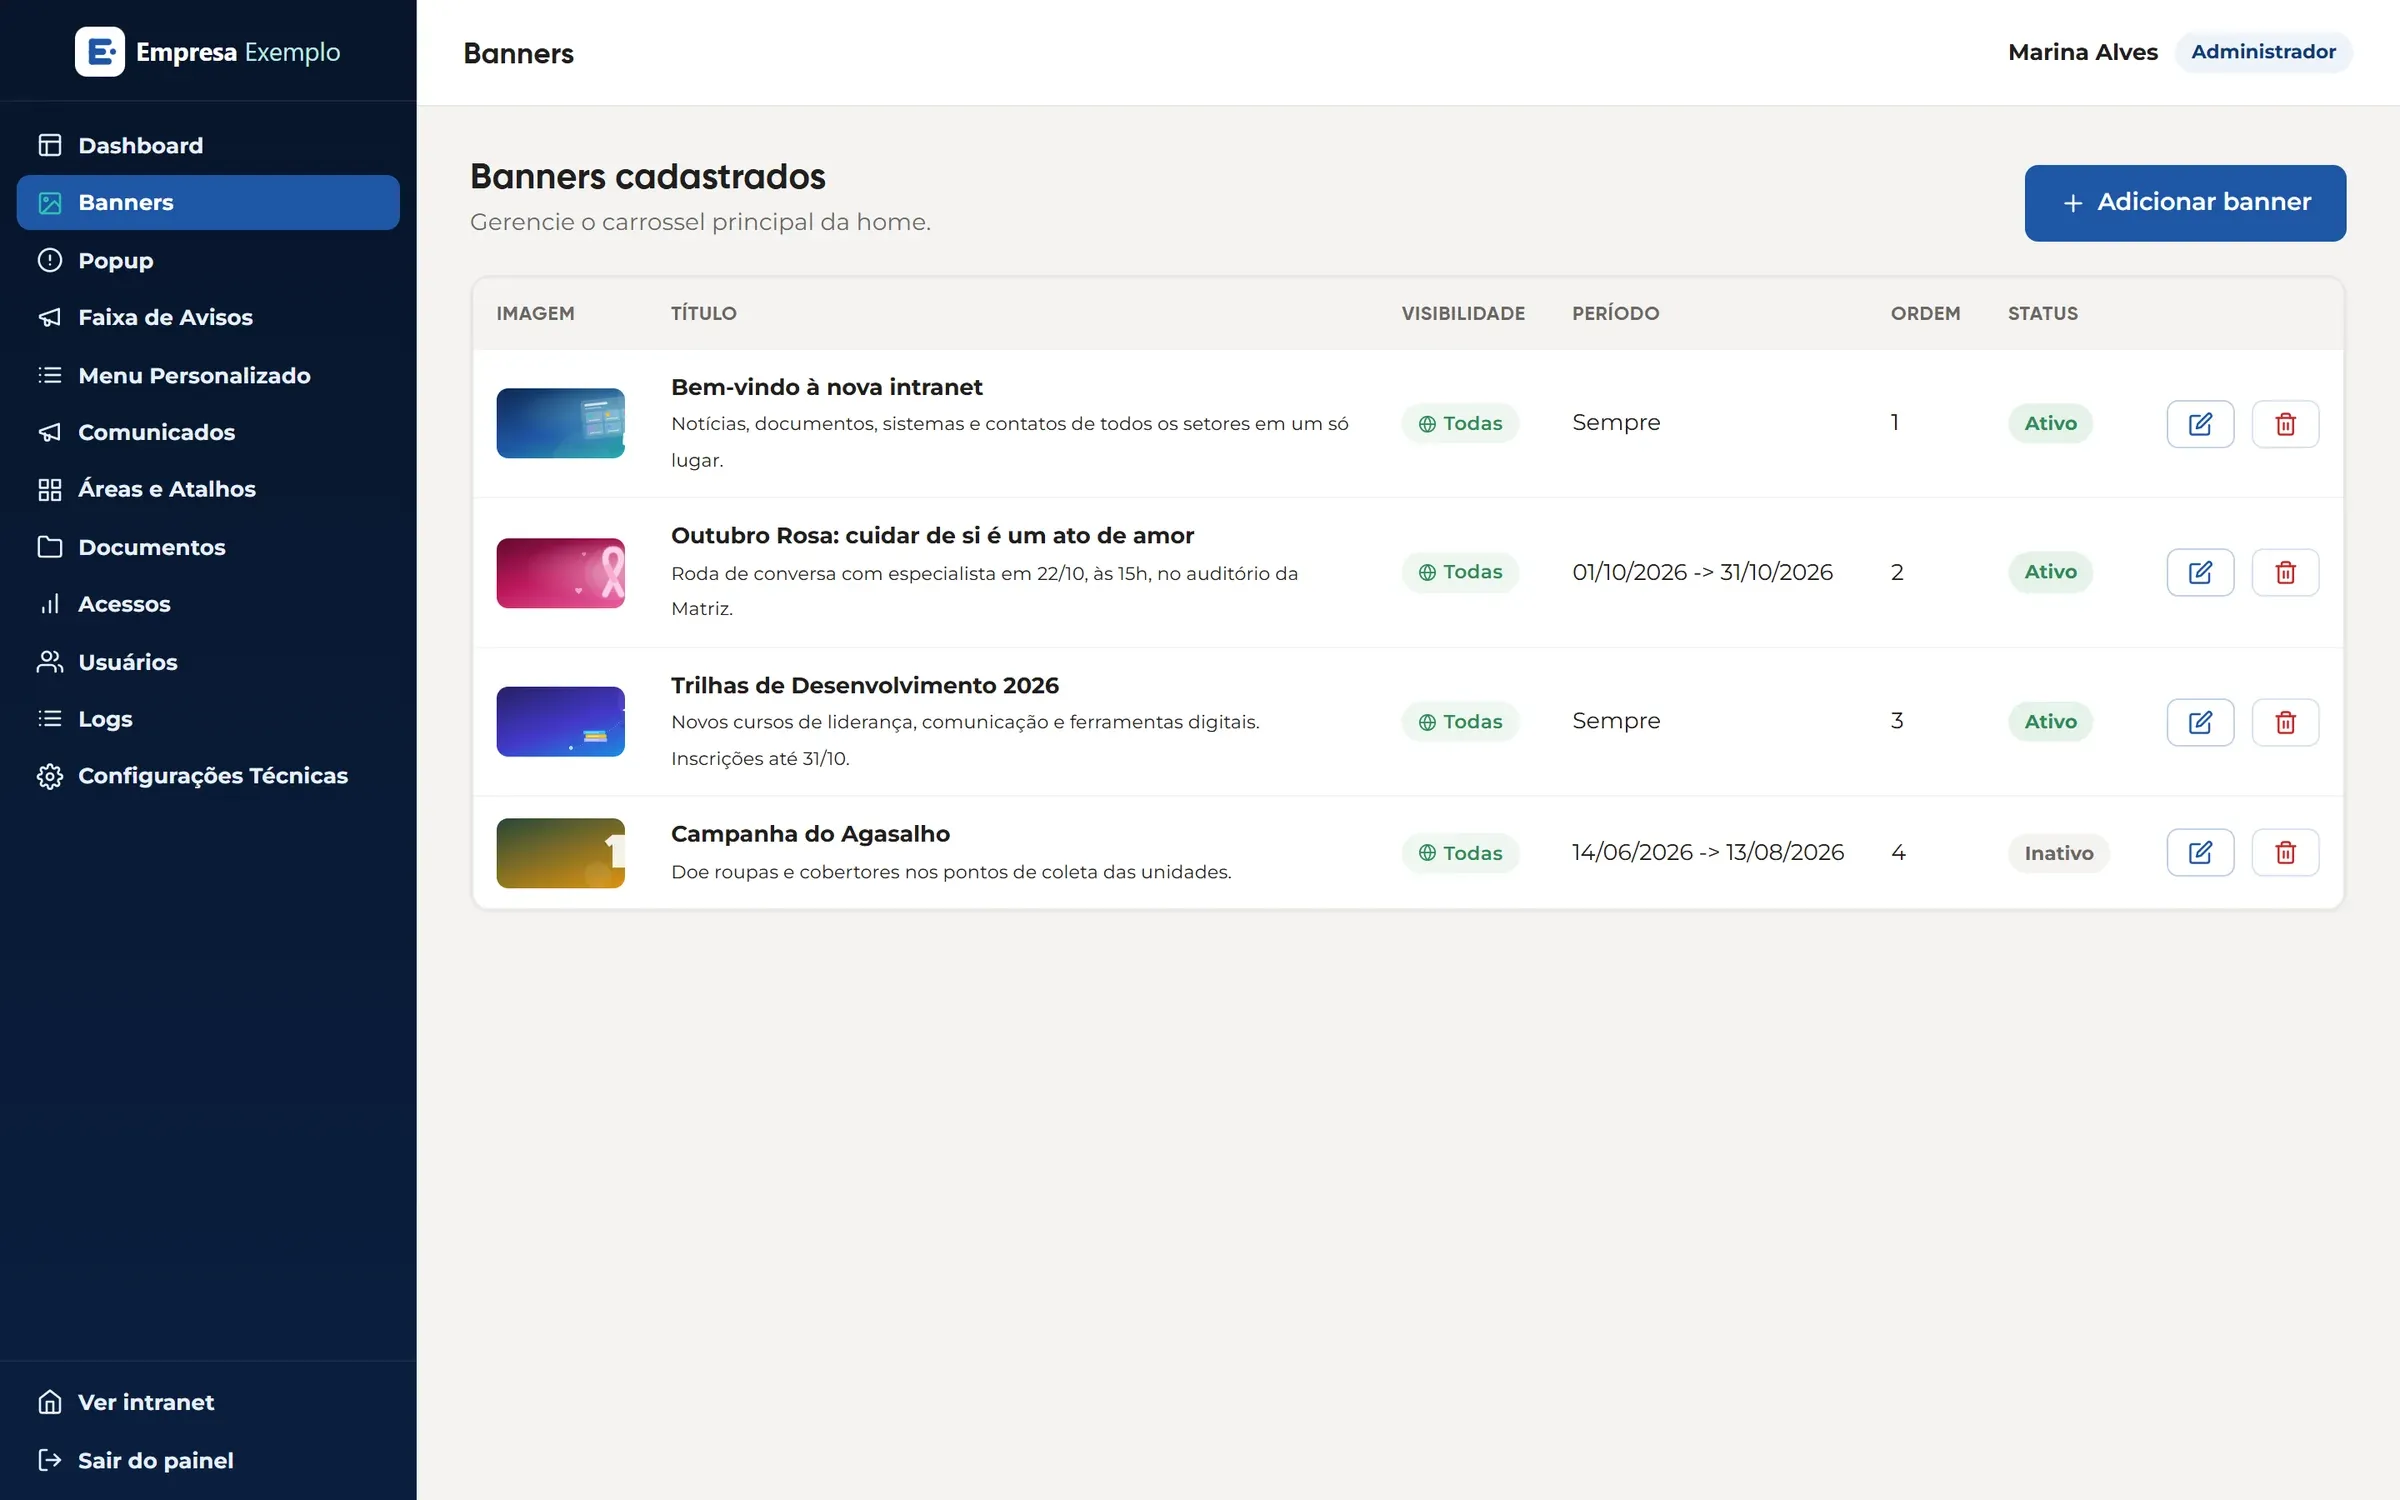
Task: Navigate to Comunicados
Action: pos(208,432)
